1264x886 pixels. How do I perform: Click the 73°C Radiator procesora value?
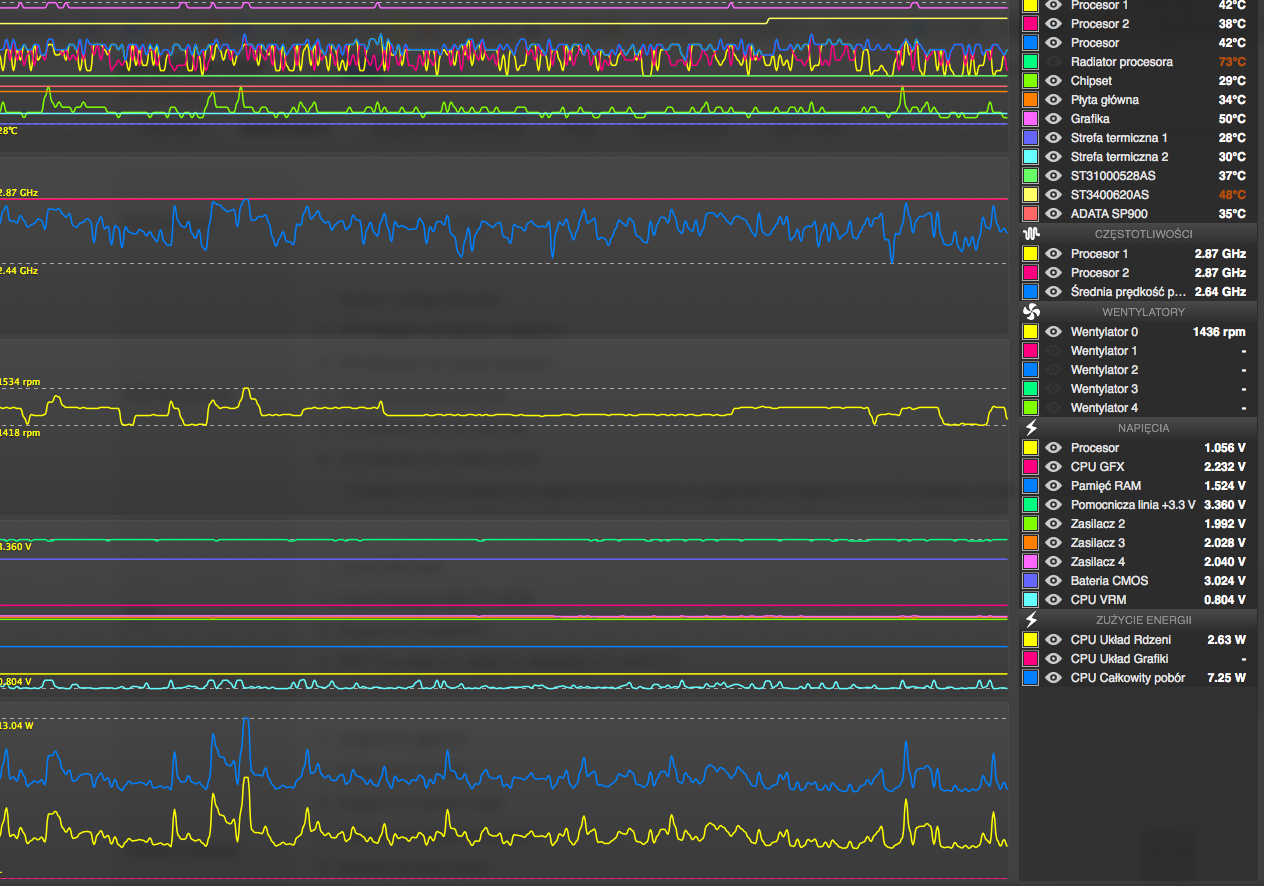1232,62
